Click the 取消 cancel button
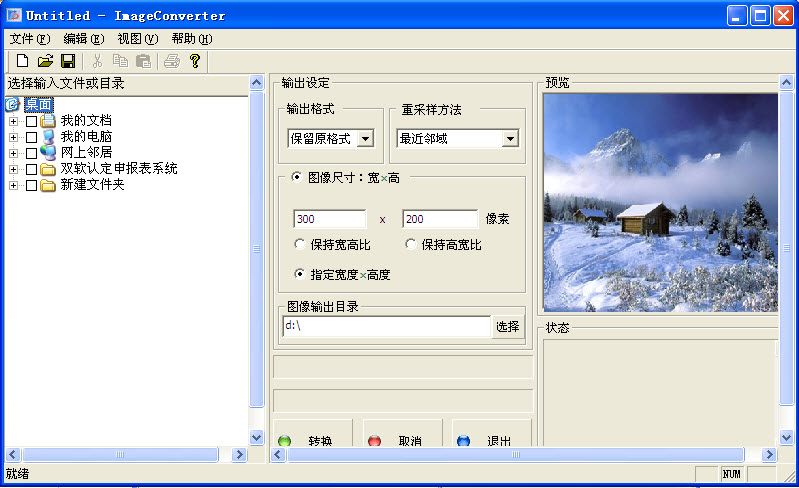The height and width of the screenshot is (488, 799). pos(403,434)
